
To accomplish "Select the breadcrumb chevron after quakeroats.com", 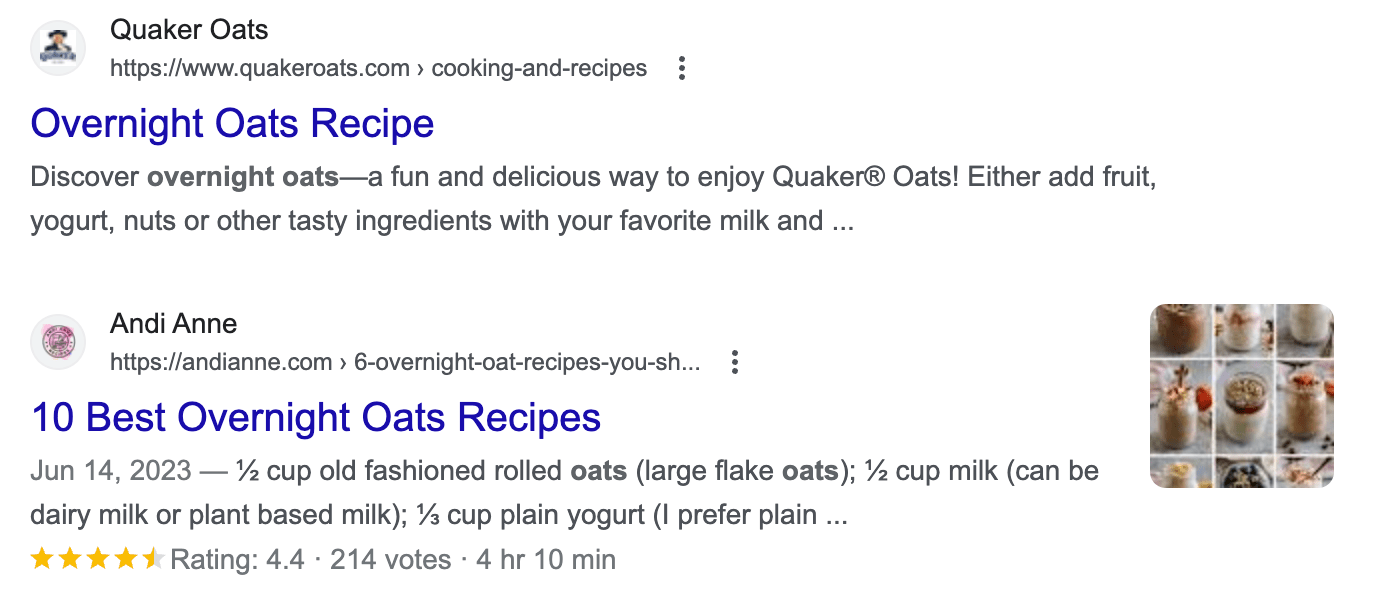I will pos(418,68).
